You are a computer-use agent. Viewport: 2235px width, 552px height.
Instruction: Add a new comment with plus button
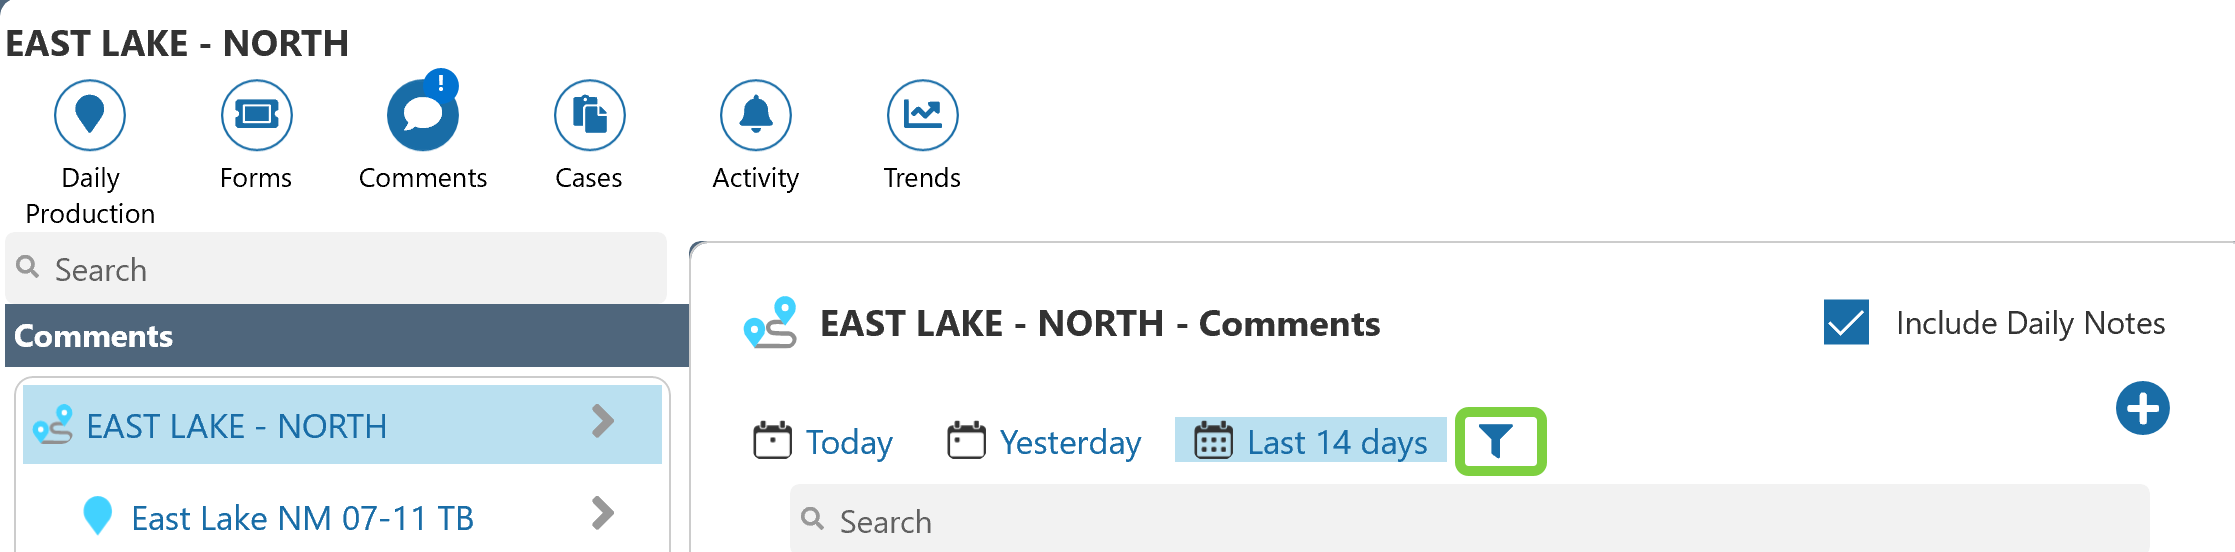(x=2142, y=408)
